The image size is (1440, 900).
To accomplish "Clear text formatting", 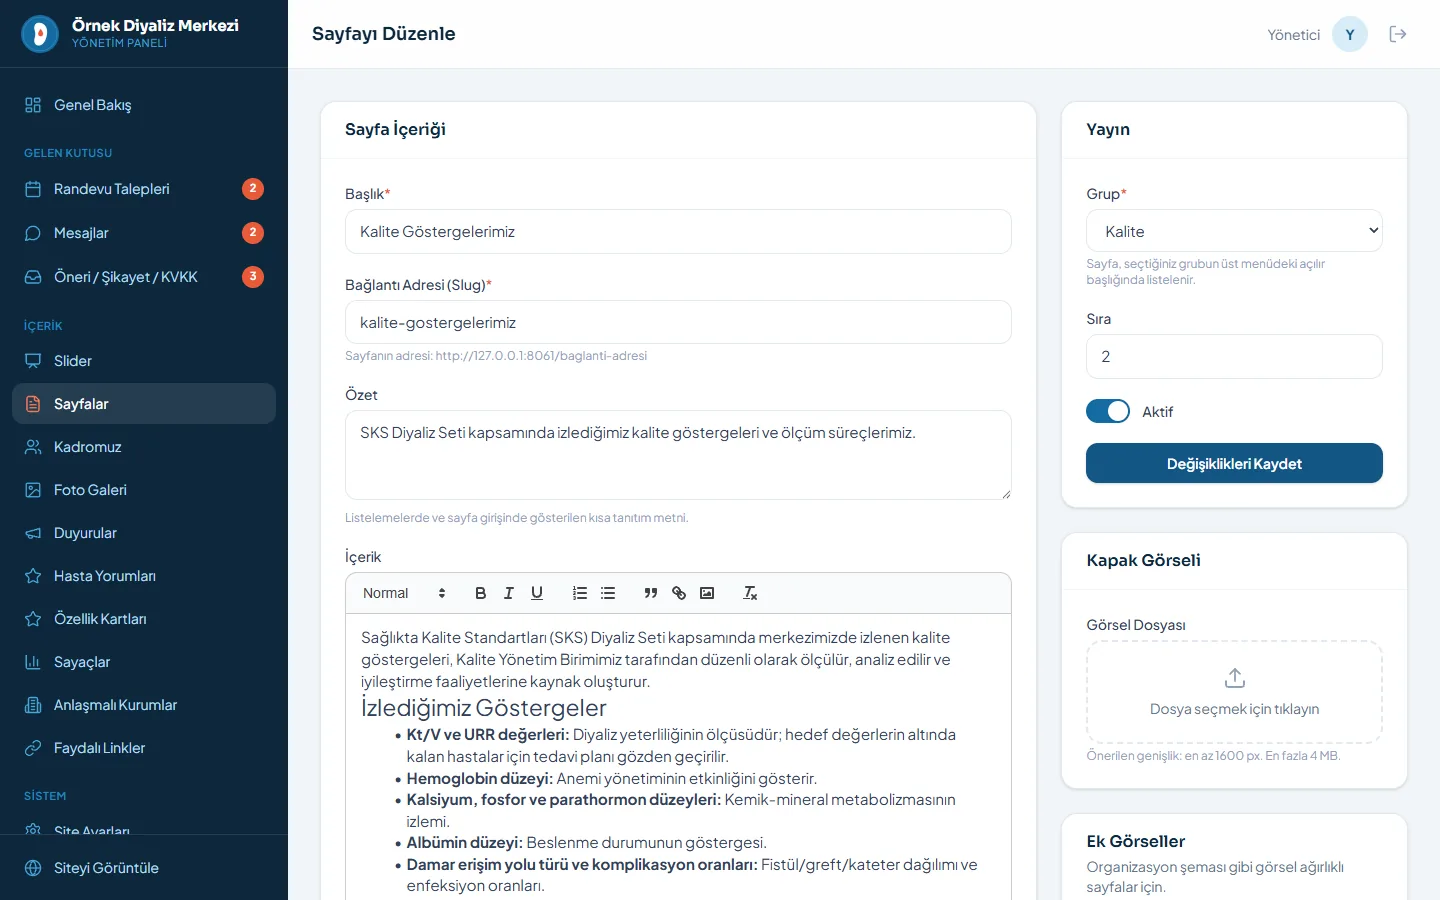I will click(750, 593).
